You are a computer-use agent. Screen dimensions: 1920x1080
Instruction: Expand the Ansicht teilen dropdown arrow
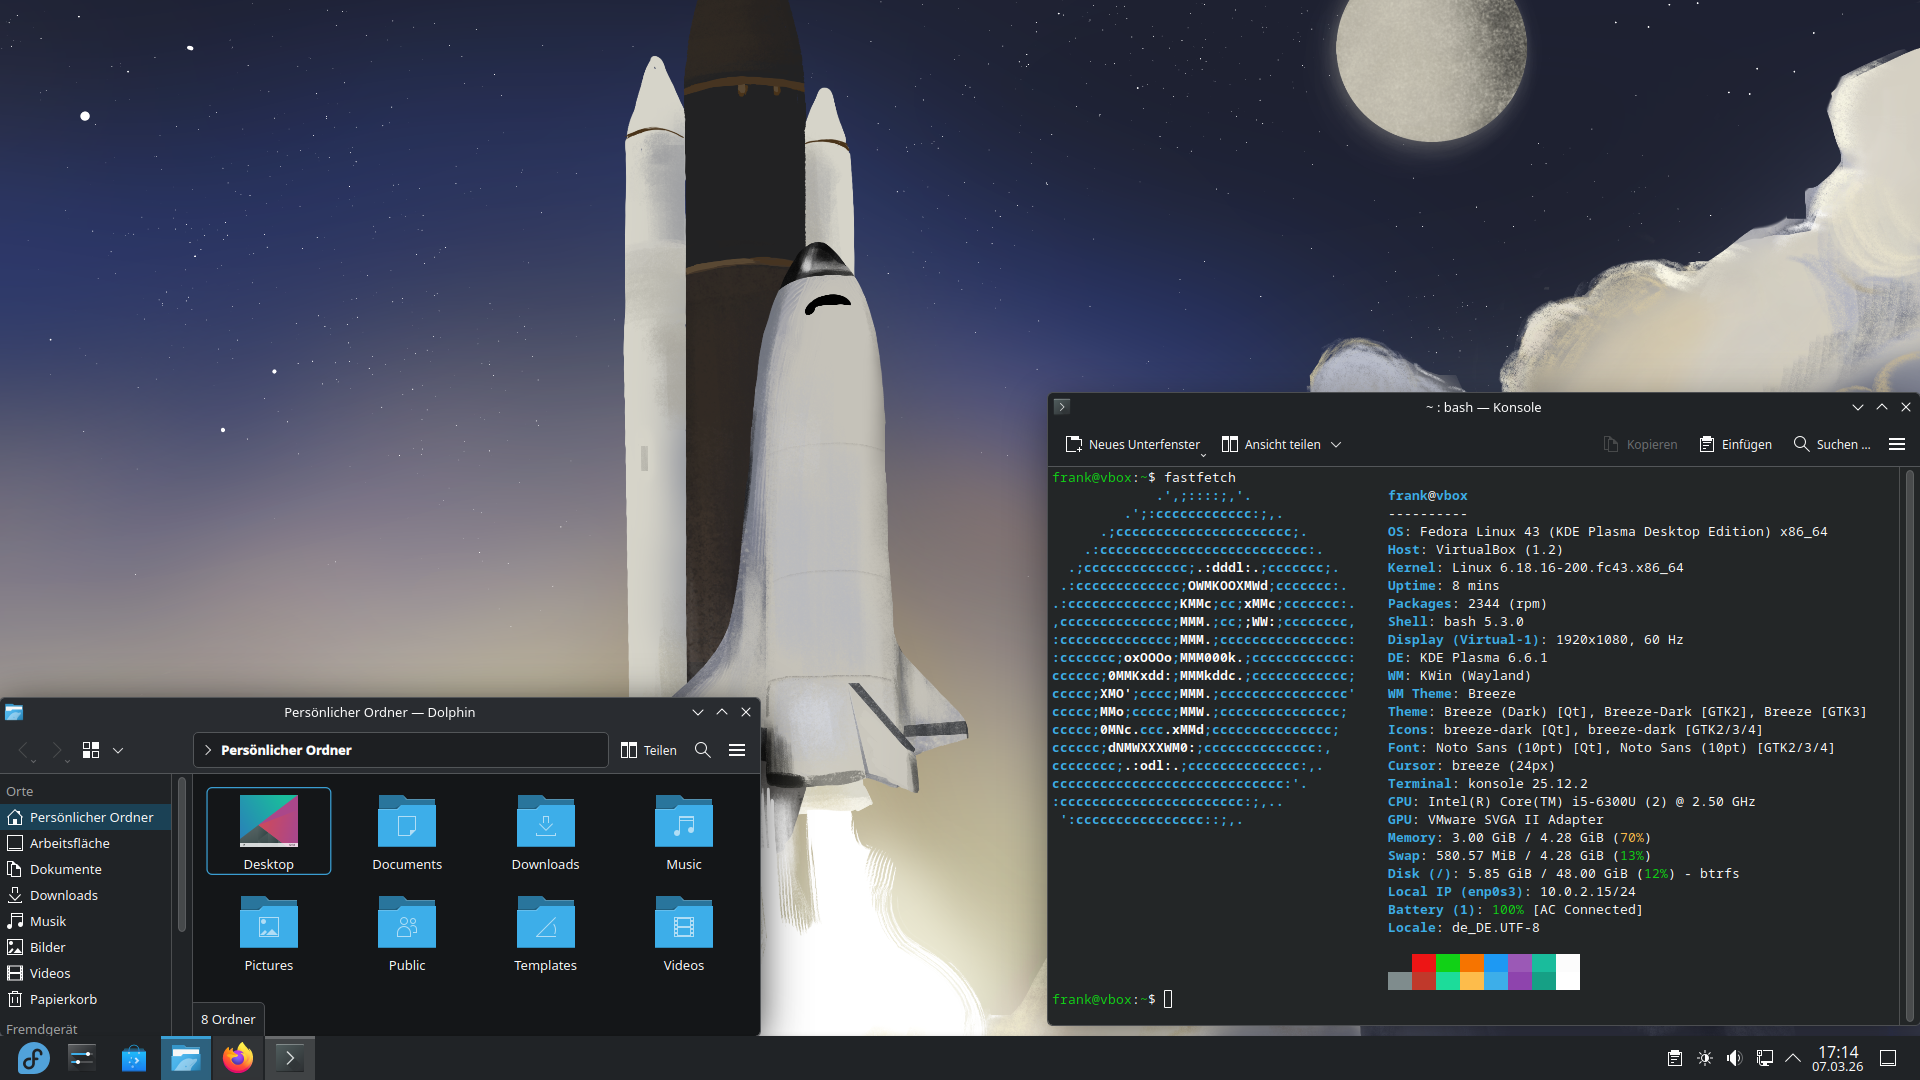(1336, 444)
